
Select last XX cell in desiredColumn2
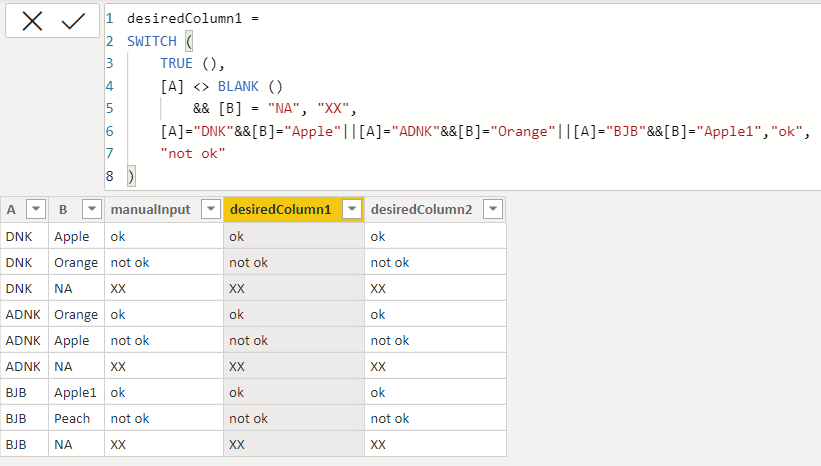tap(435, 445)
